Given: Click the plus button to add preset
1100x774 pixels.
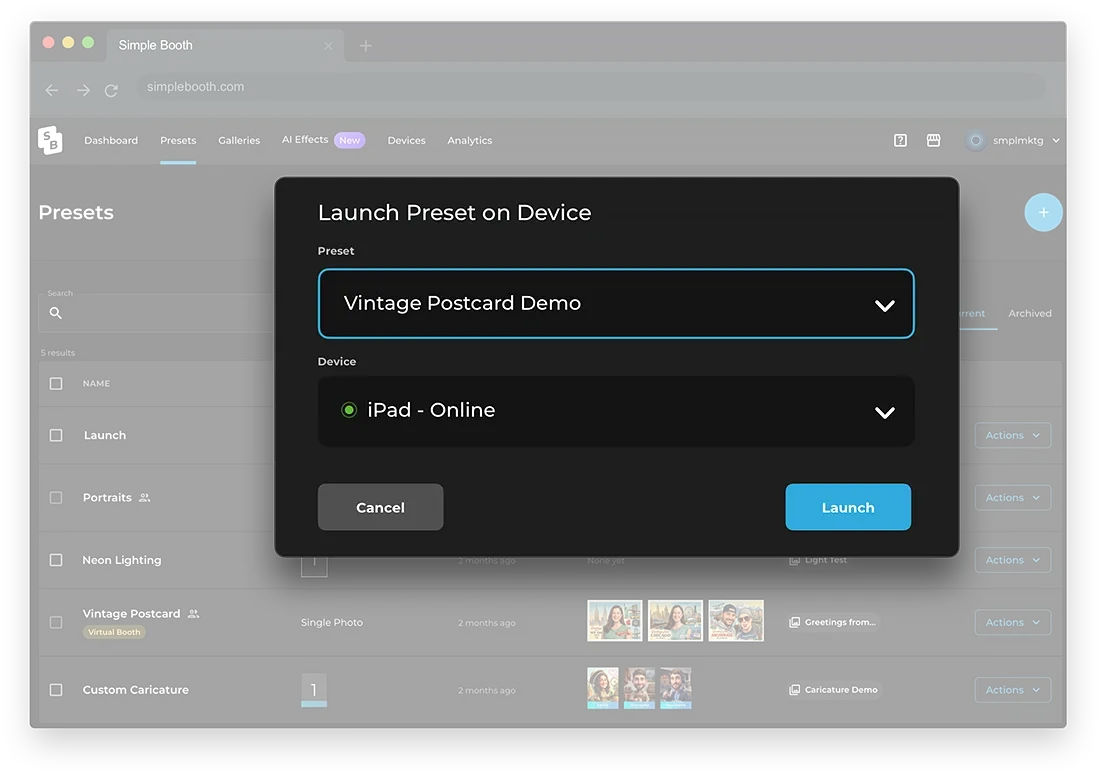Looking at the screenshot, I should point(1043,212).
